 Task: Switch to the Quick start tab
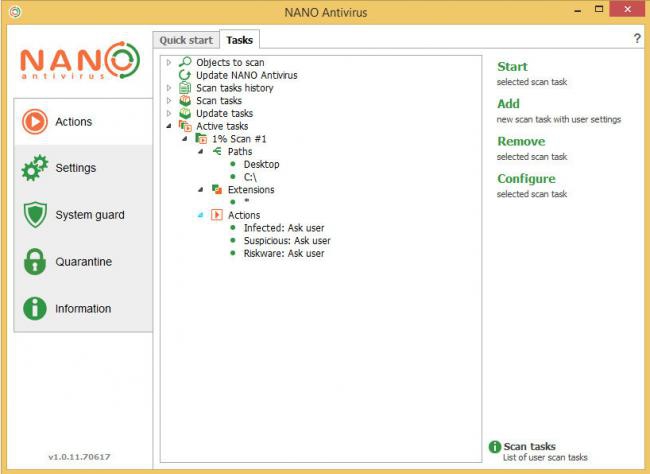click(186, 40)
